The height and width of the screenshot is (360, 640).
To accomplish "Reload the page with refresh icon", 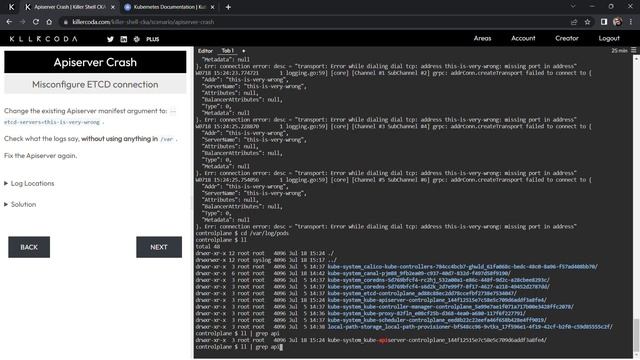I will click(x=36, y=22).
